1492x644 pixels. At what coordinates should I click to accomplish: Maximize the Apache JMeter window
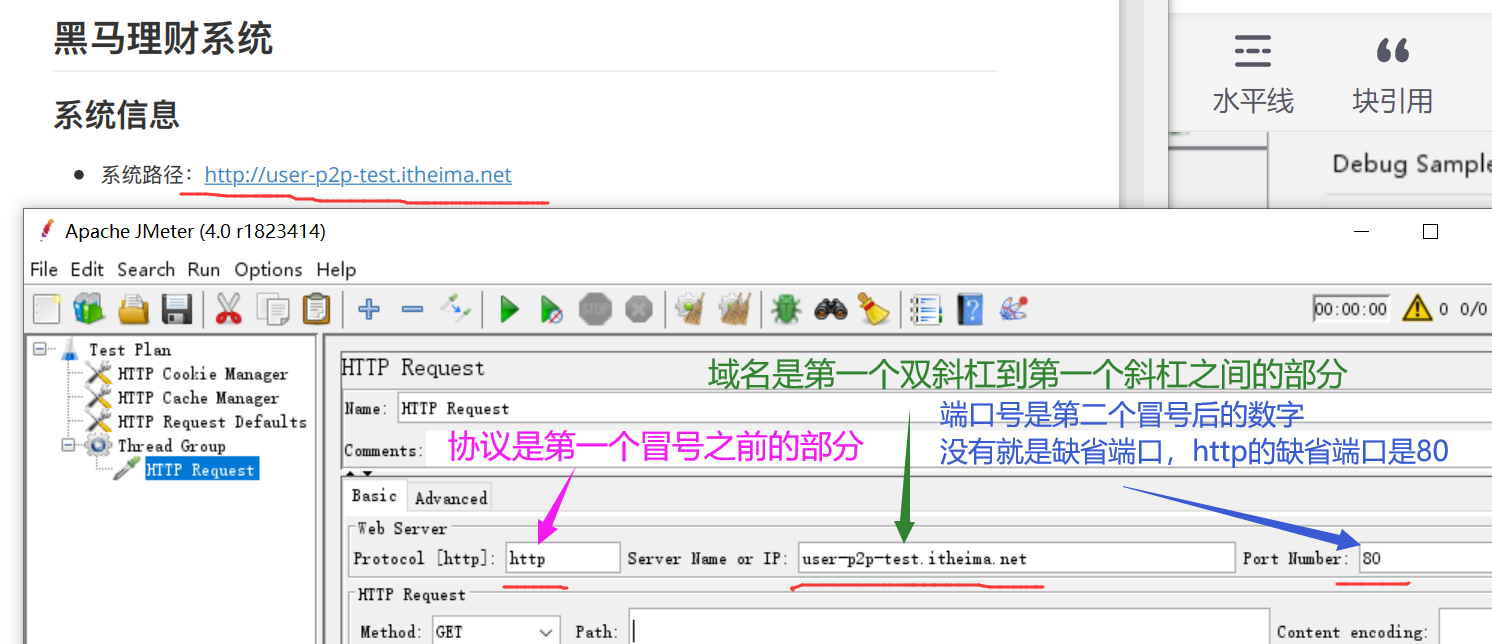(1430, 231)
